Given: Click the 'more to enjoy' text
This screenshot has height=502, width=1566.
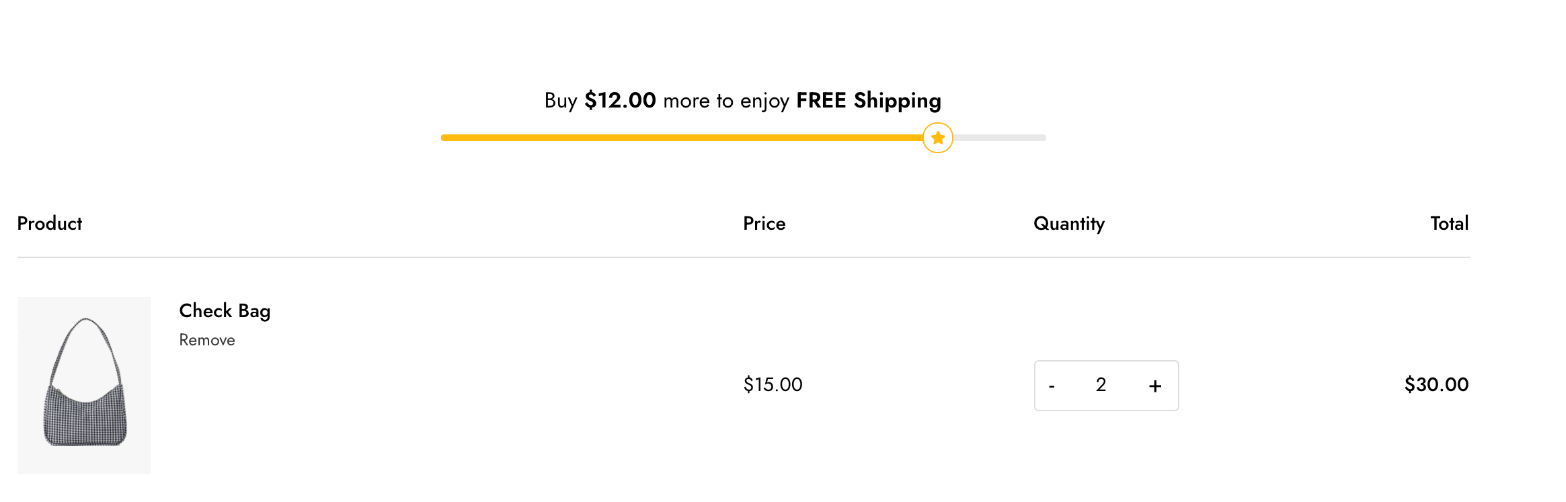Looking at the screenshot, I should click(726, 101).
